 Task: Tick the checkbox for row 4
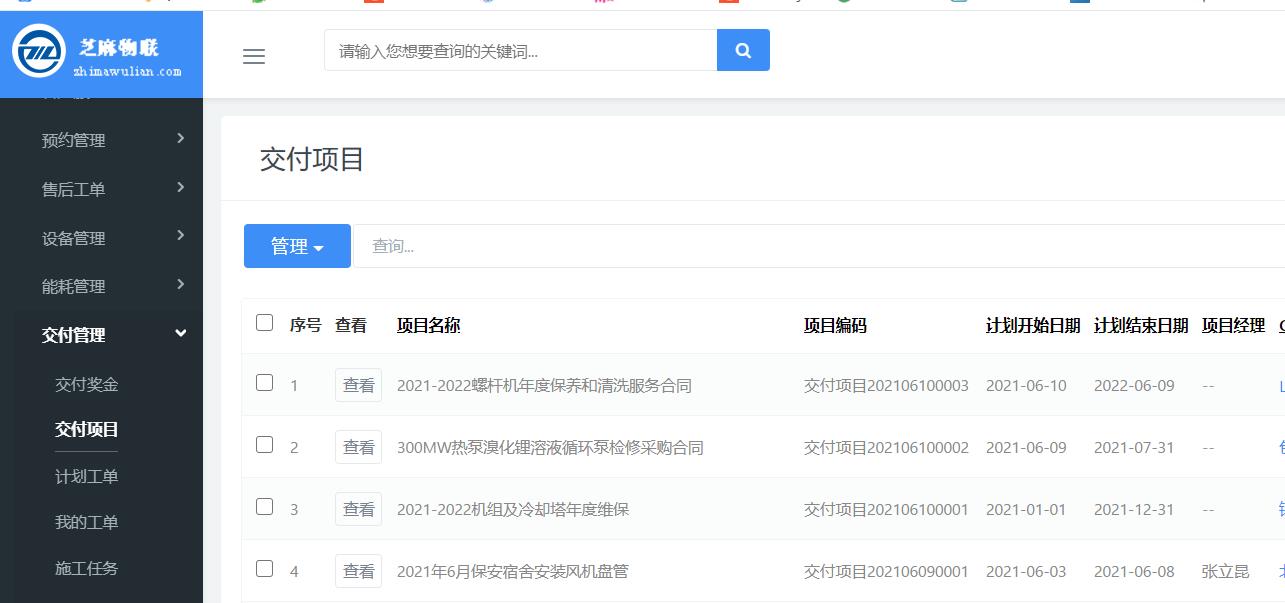264,569
